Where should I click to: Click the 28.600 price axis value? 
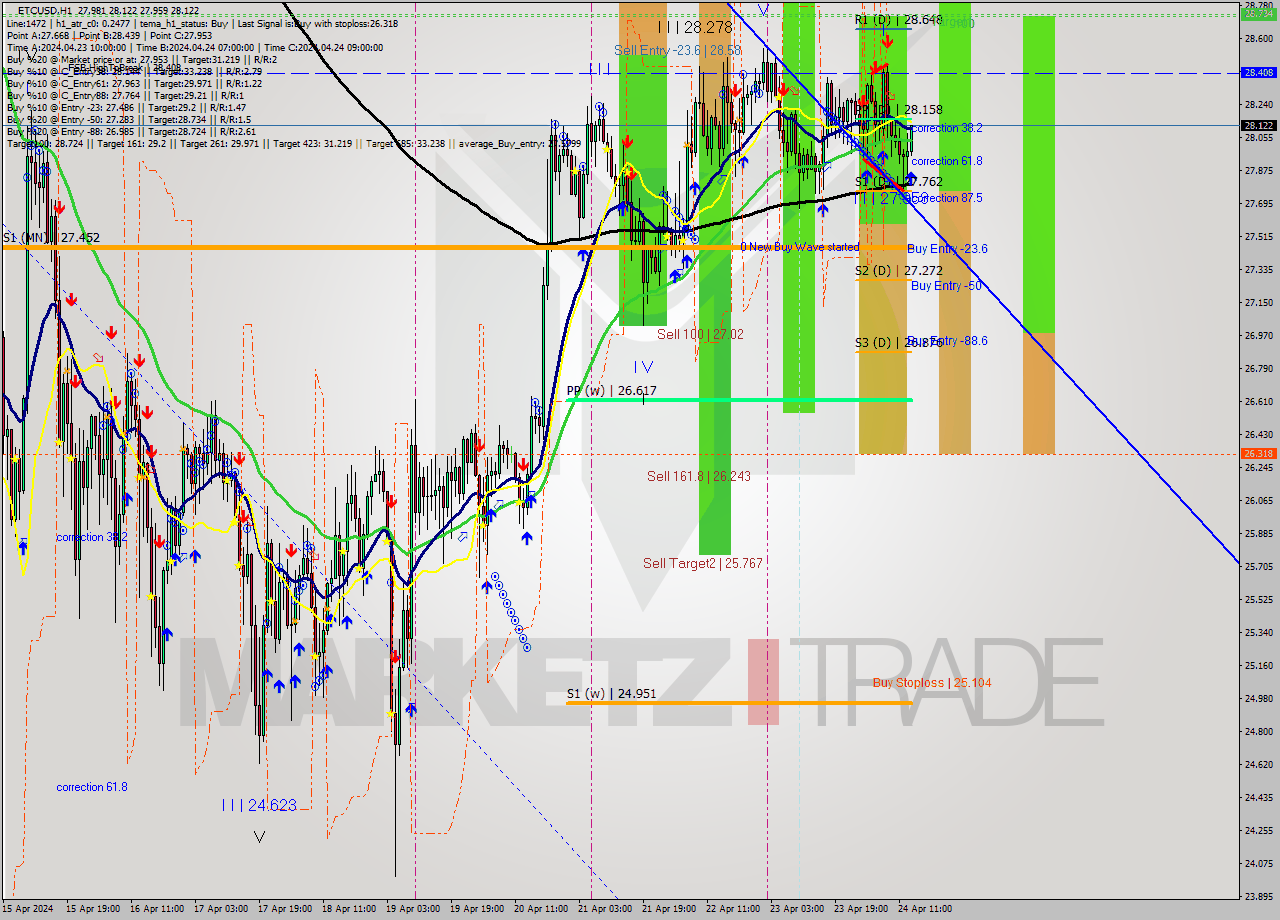1258,38
